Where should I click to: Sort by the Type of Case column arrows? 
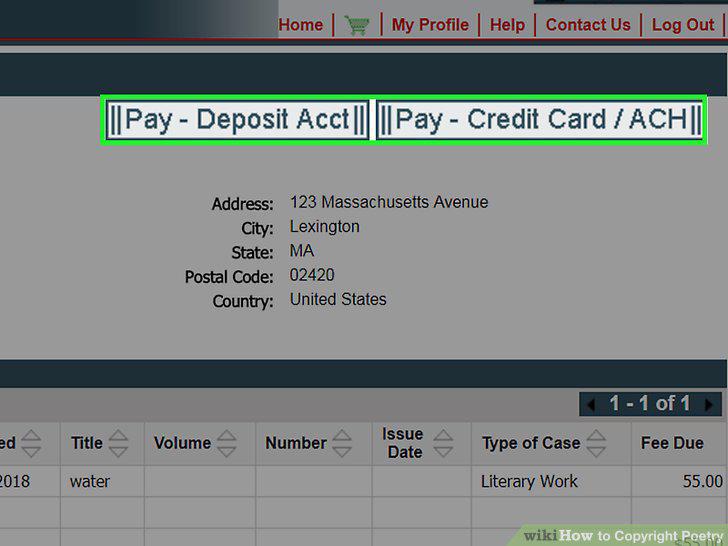pyautogui.click(x=596, y=443)
